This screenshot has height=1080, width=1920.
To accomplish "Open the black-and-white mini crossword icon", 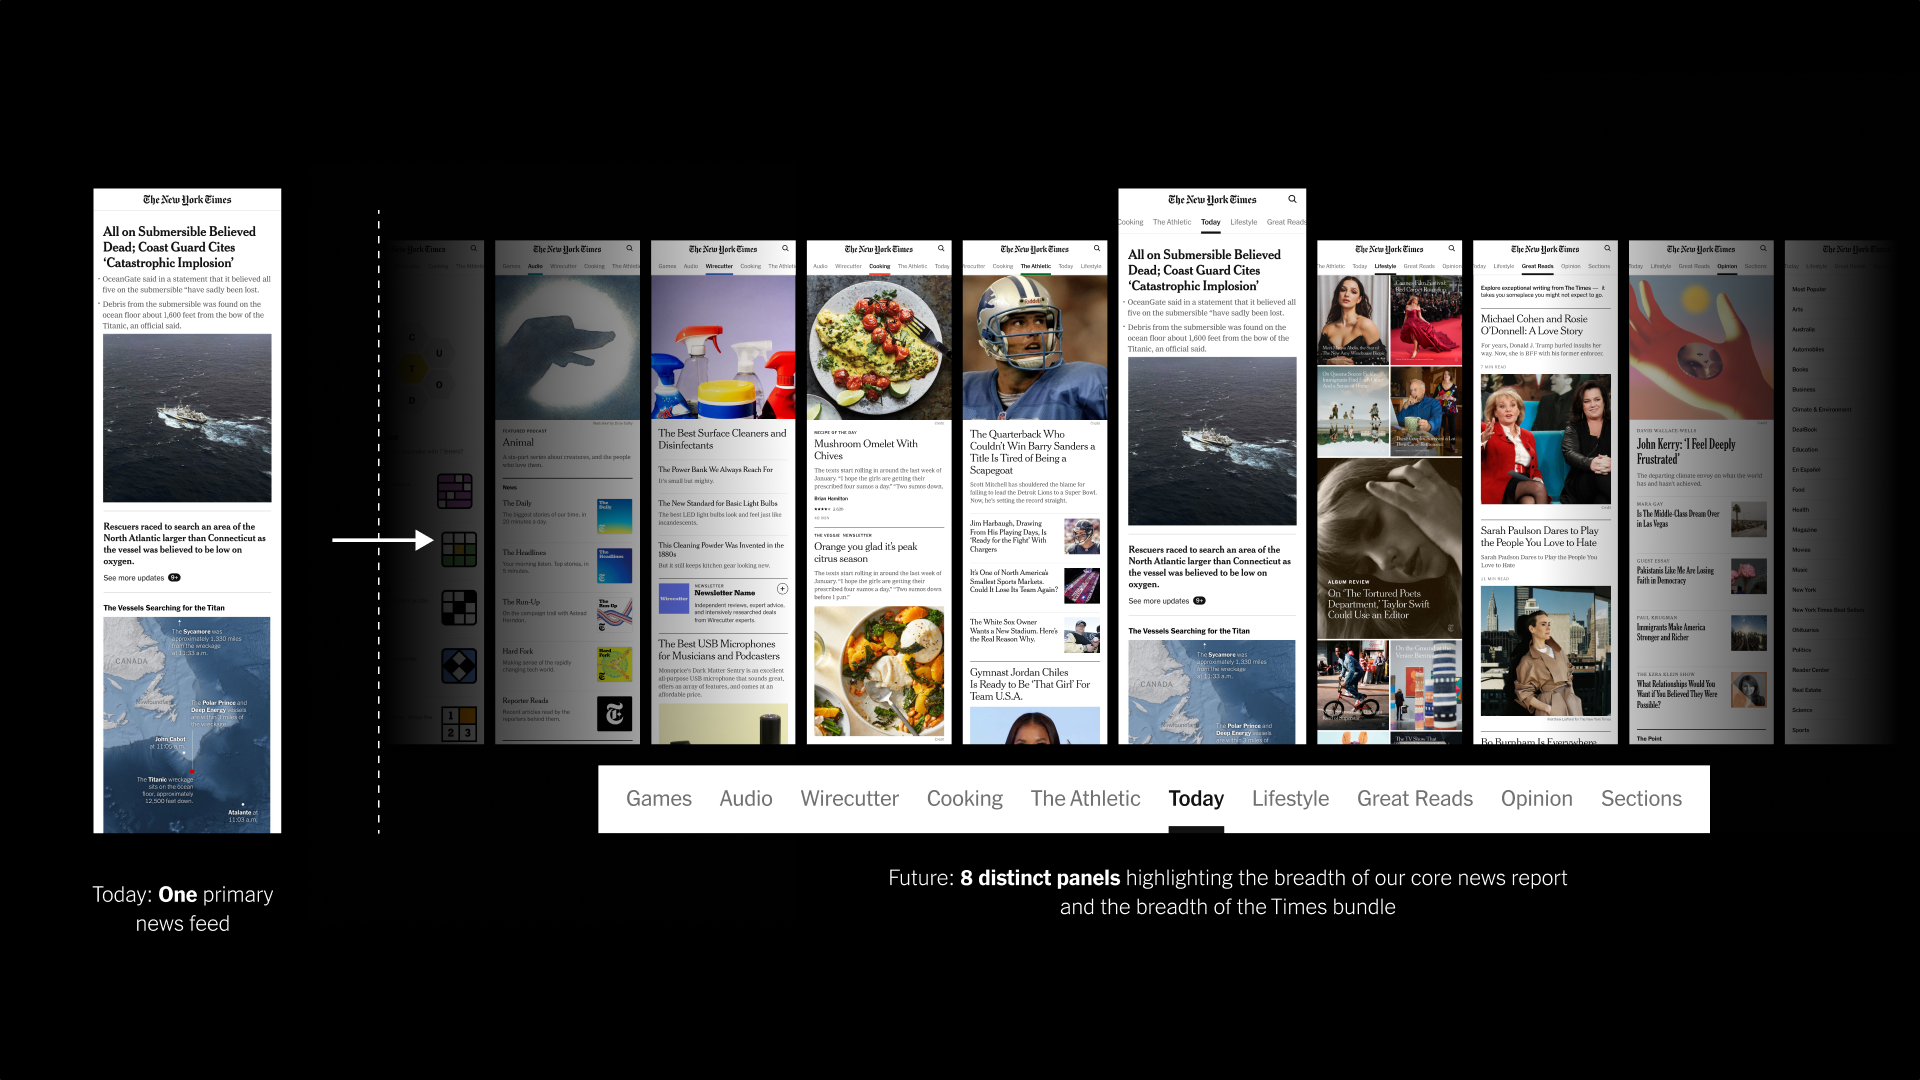I will pos(459,608).
